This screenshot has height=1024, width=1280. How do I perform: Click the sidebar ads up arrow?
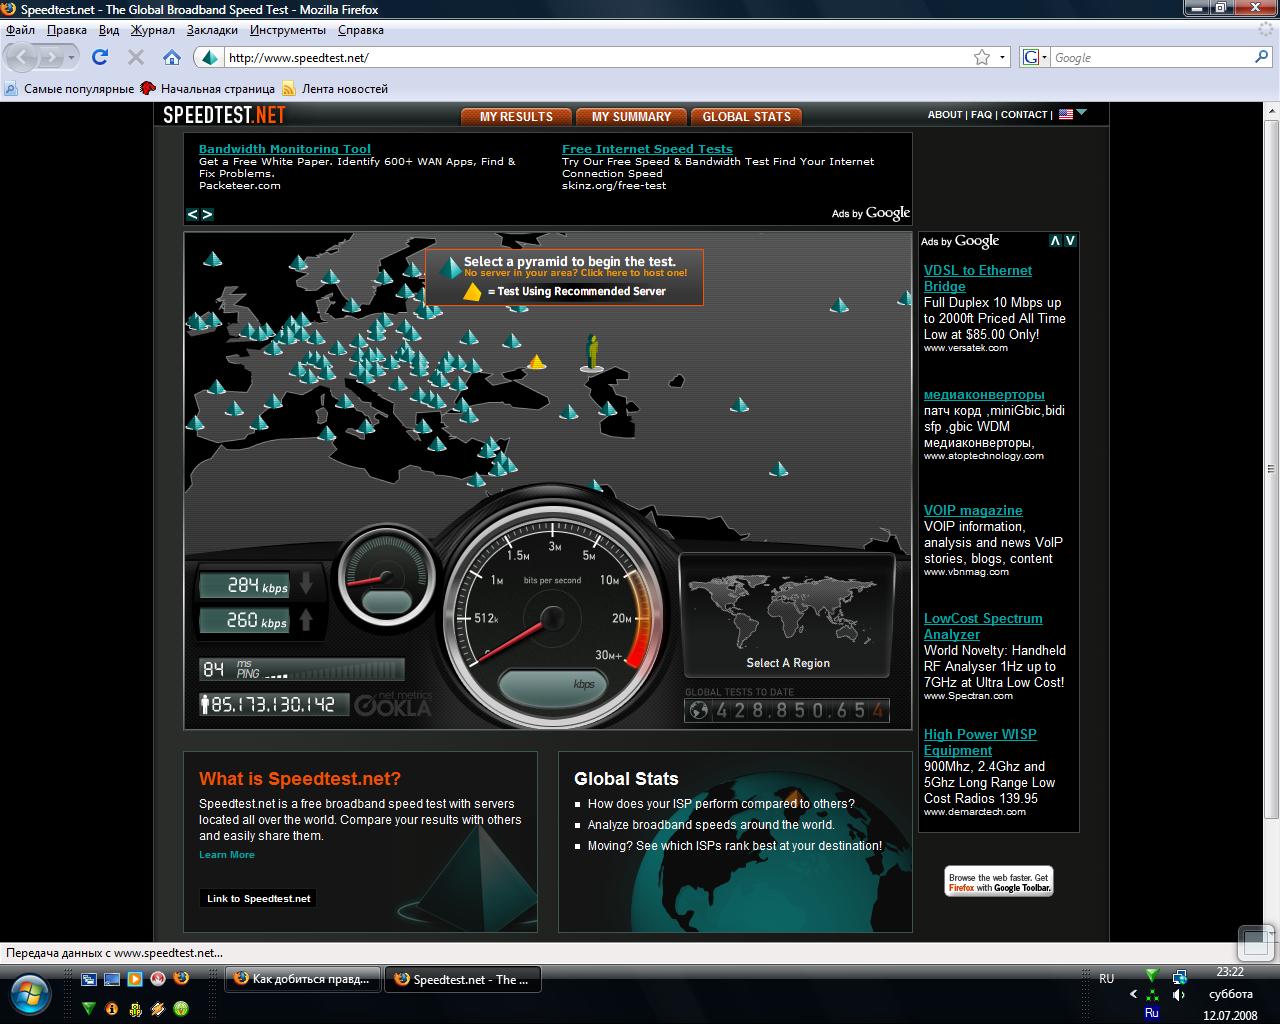point(1055,241)
